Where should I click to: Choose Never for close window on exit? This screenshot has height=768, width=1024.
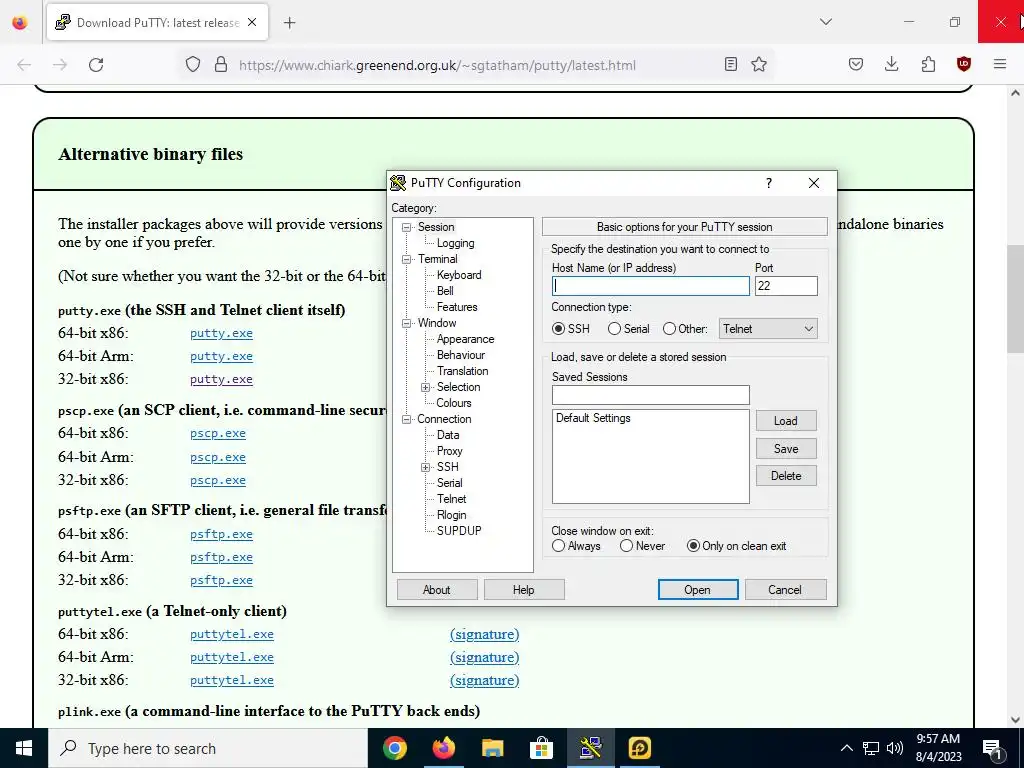[x=626, y=545]
